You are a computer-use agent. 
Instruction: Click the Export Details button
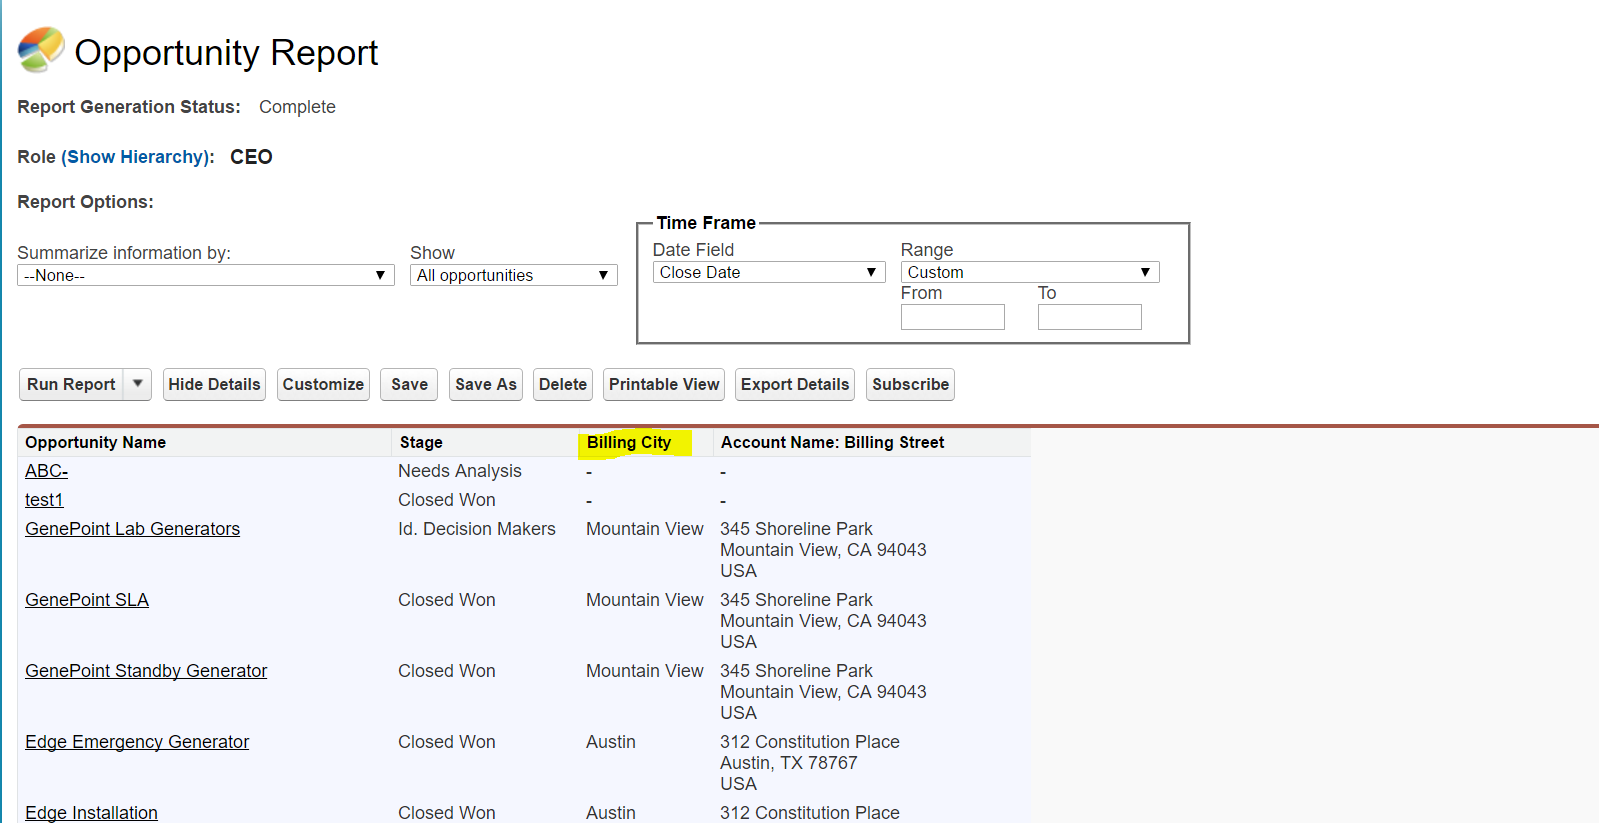pos(795,384)
